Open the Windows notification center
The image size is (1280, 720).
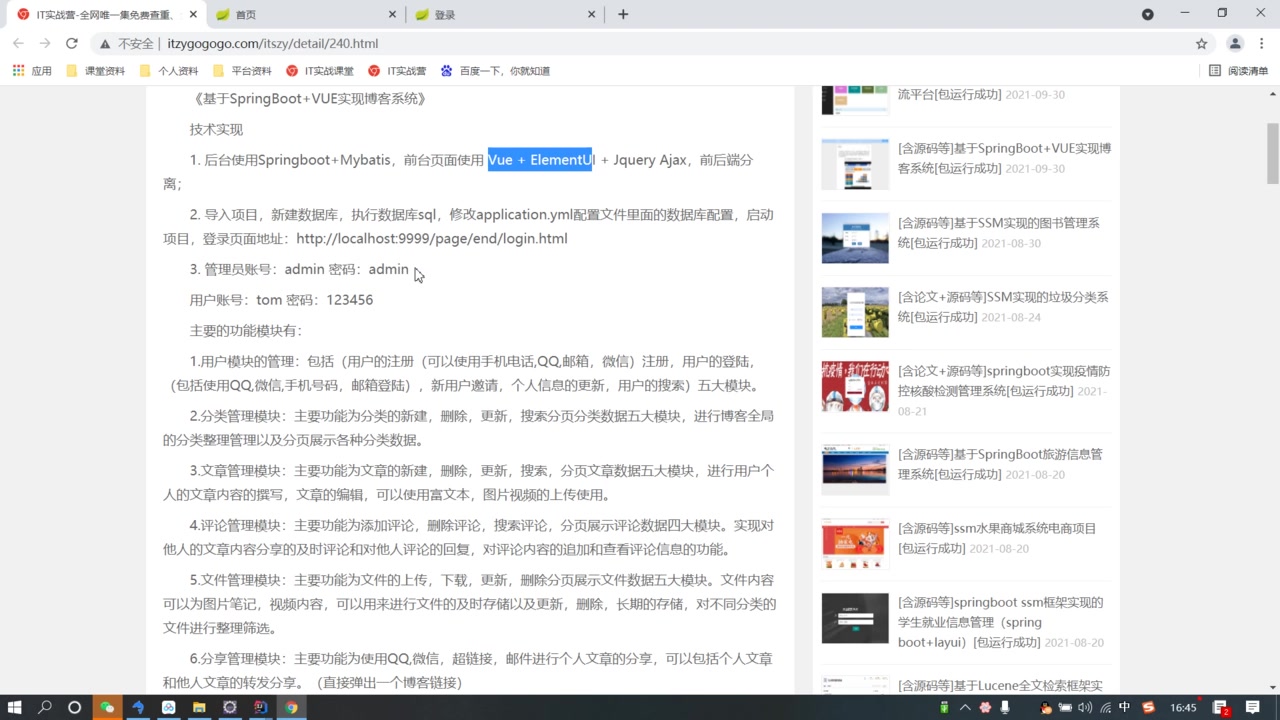pos(1253,707)
